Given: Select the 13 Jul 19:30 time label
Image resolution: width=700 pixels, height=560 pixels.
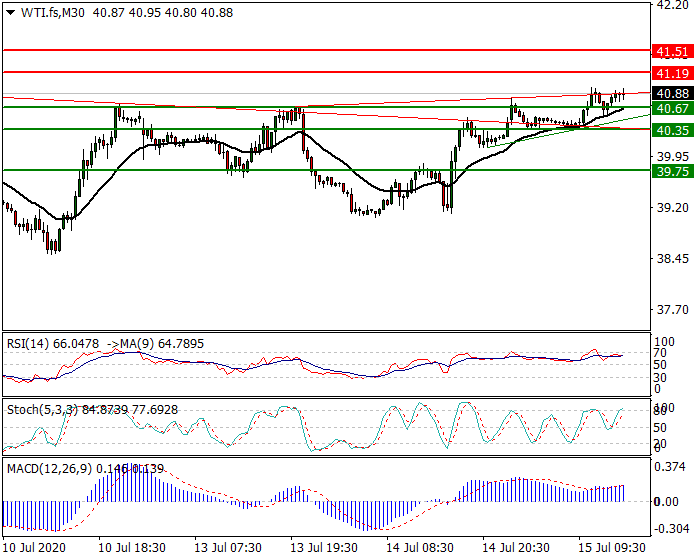Looking at the screenshot, I should click(x=324, y=548).
